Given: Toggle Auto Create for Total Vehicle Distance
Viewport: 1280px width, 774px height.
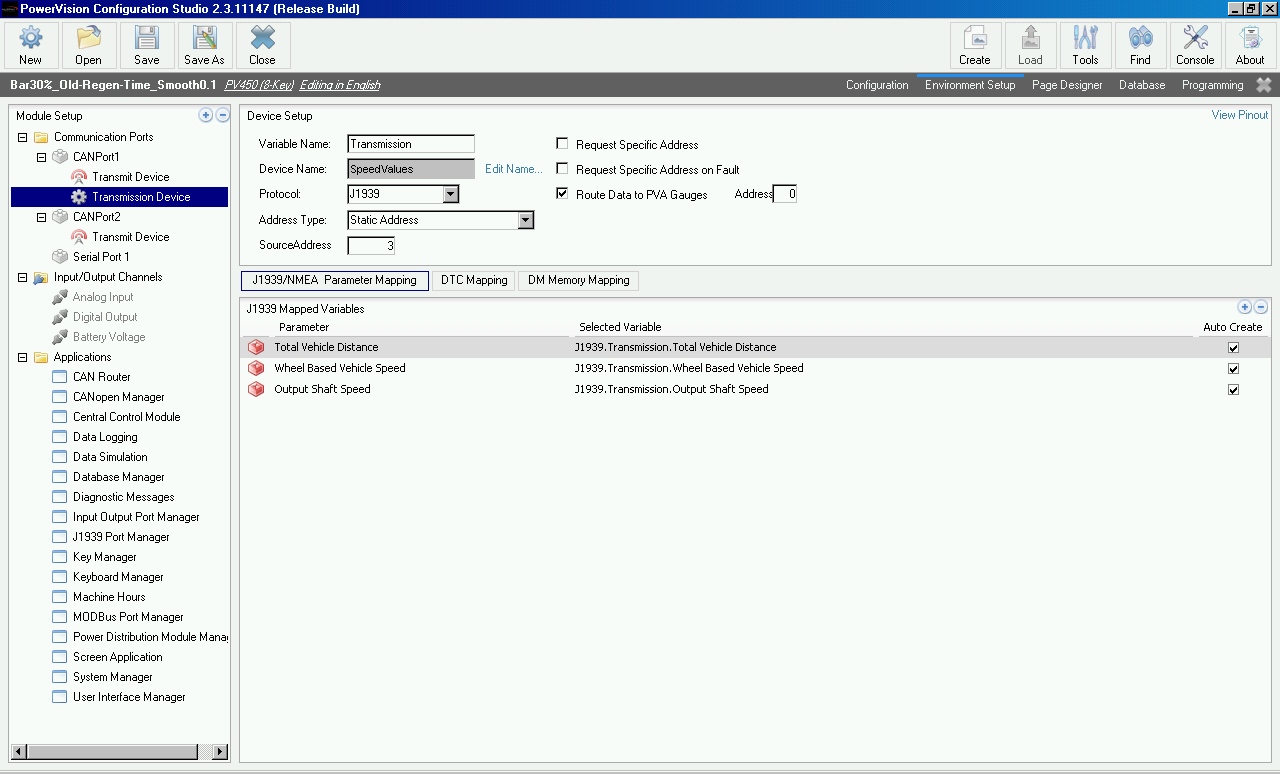Looking at the screenshot, I should pyautogui.click(x=1233, y=348).
